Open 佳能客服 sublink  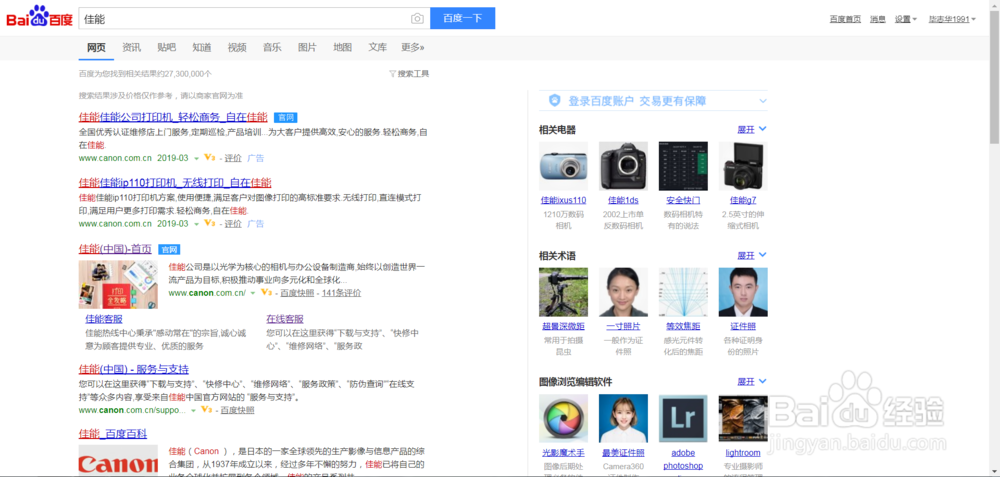[x=104, y=319]
